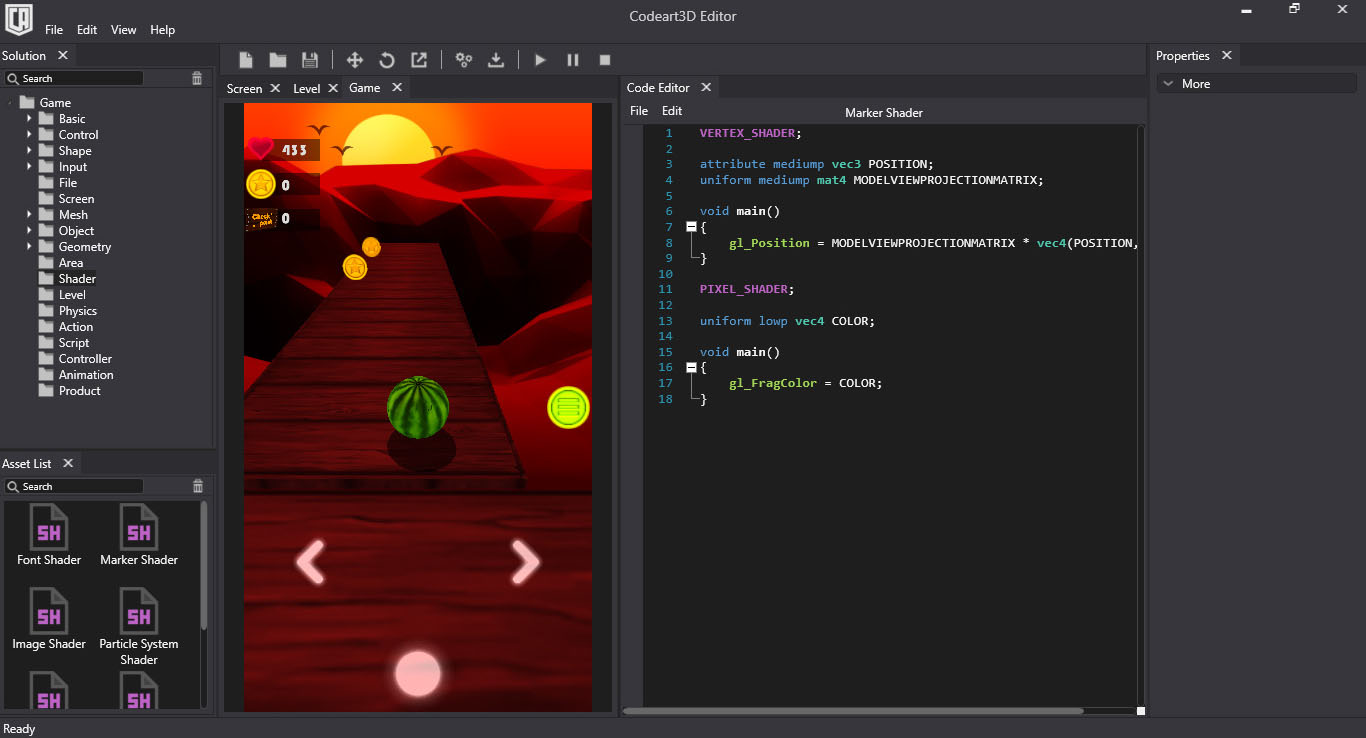Click the new file toolbar icon
The width and height of the screenshot is (1366, 738).
click(x=246, y=60)
